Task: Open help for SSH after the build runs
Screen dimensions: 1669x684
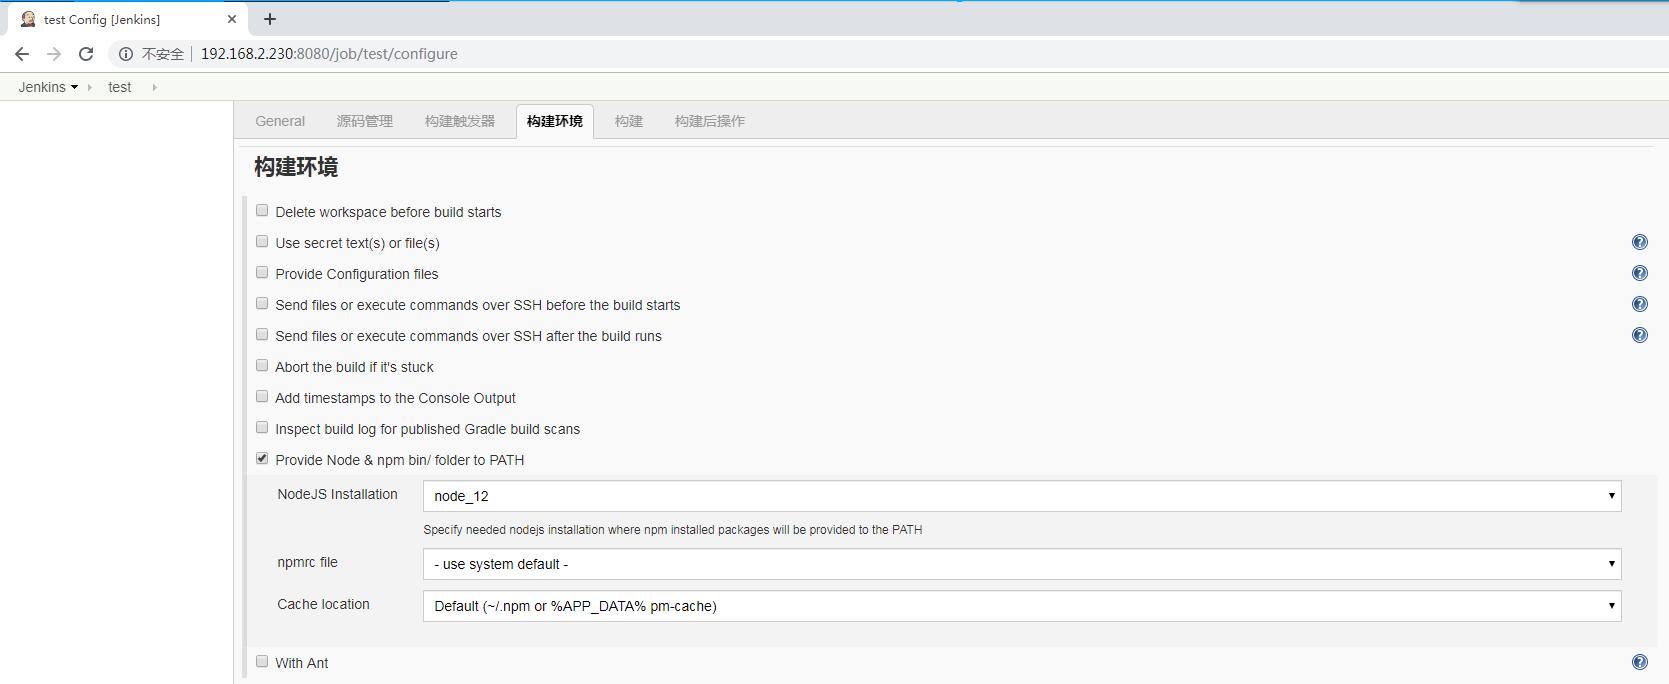Action: point(1640,335)
